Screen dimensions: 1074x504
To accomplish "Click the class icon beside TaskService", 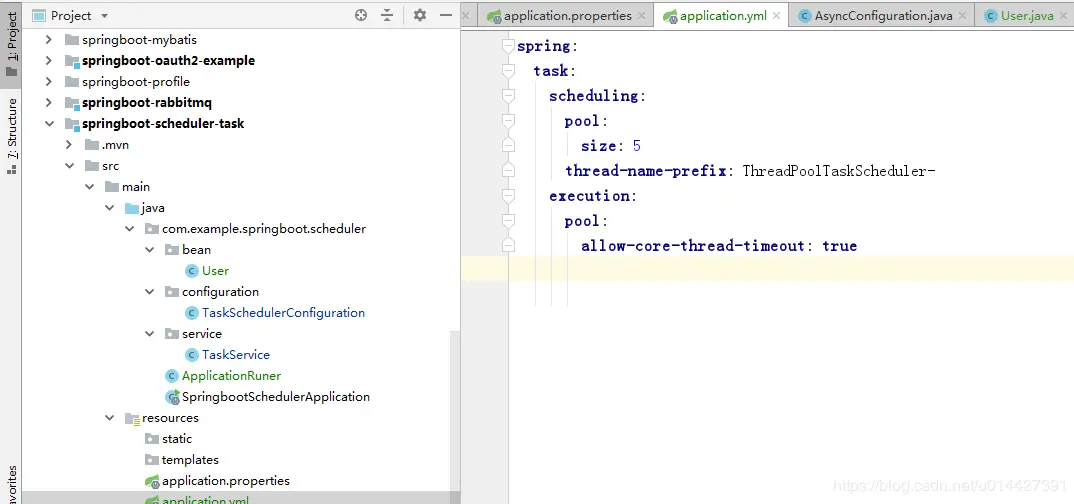I will pyautogui.click(x=192, y=355).
